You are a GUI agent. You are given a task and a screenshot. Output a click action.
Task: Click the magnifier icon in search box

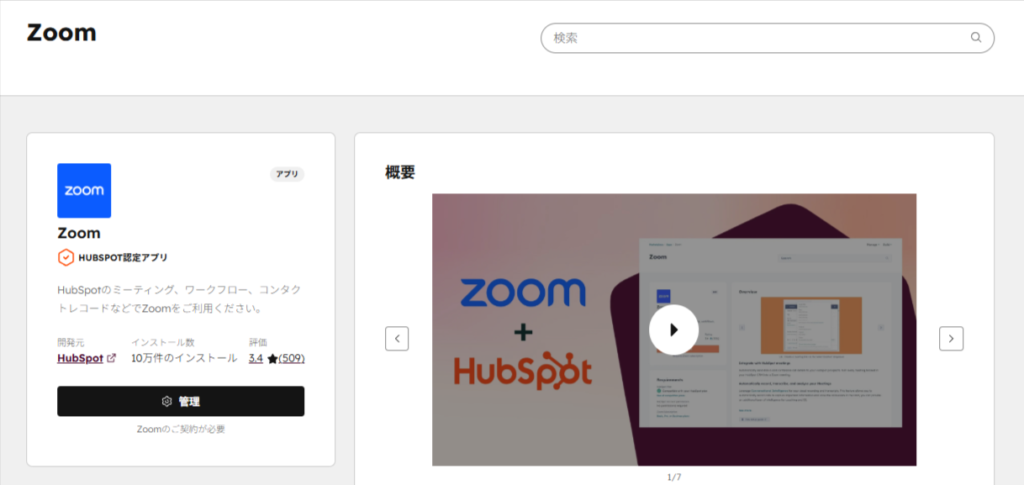point(976,37)
